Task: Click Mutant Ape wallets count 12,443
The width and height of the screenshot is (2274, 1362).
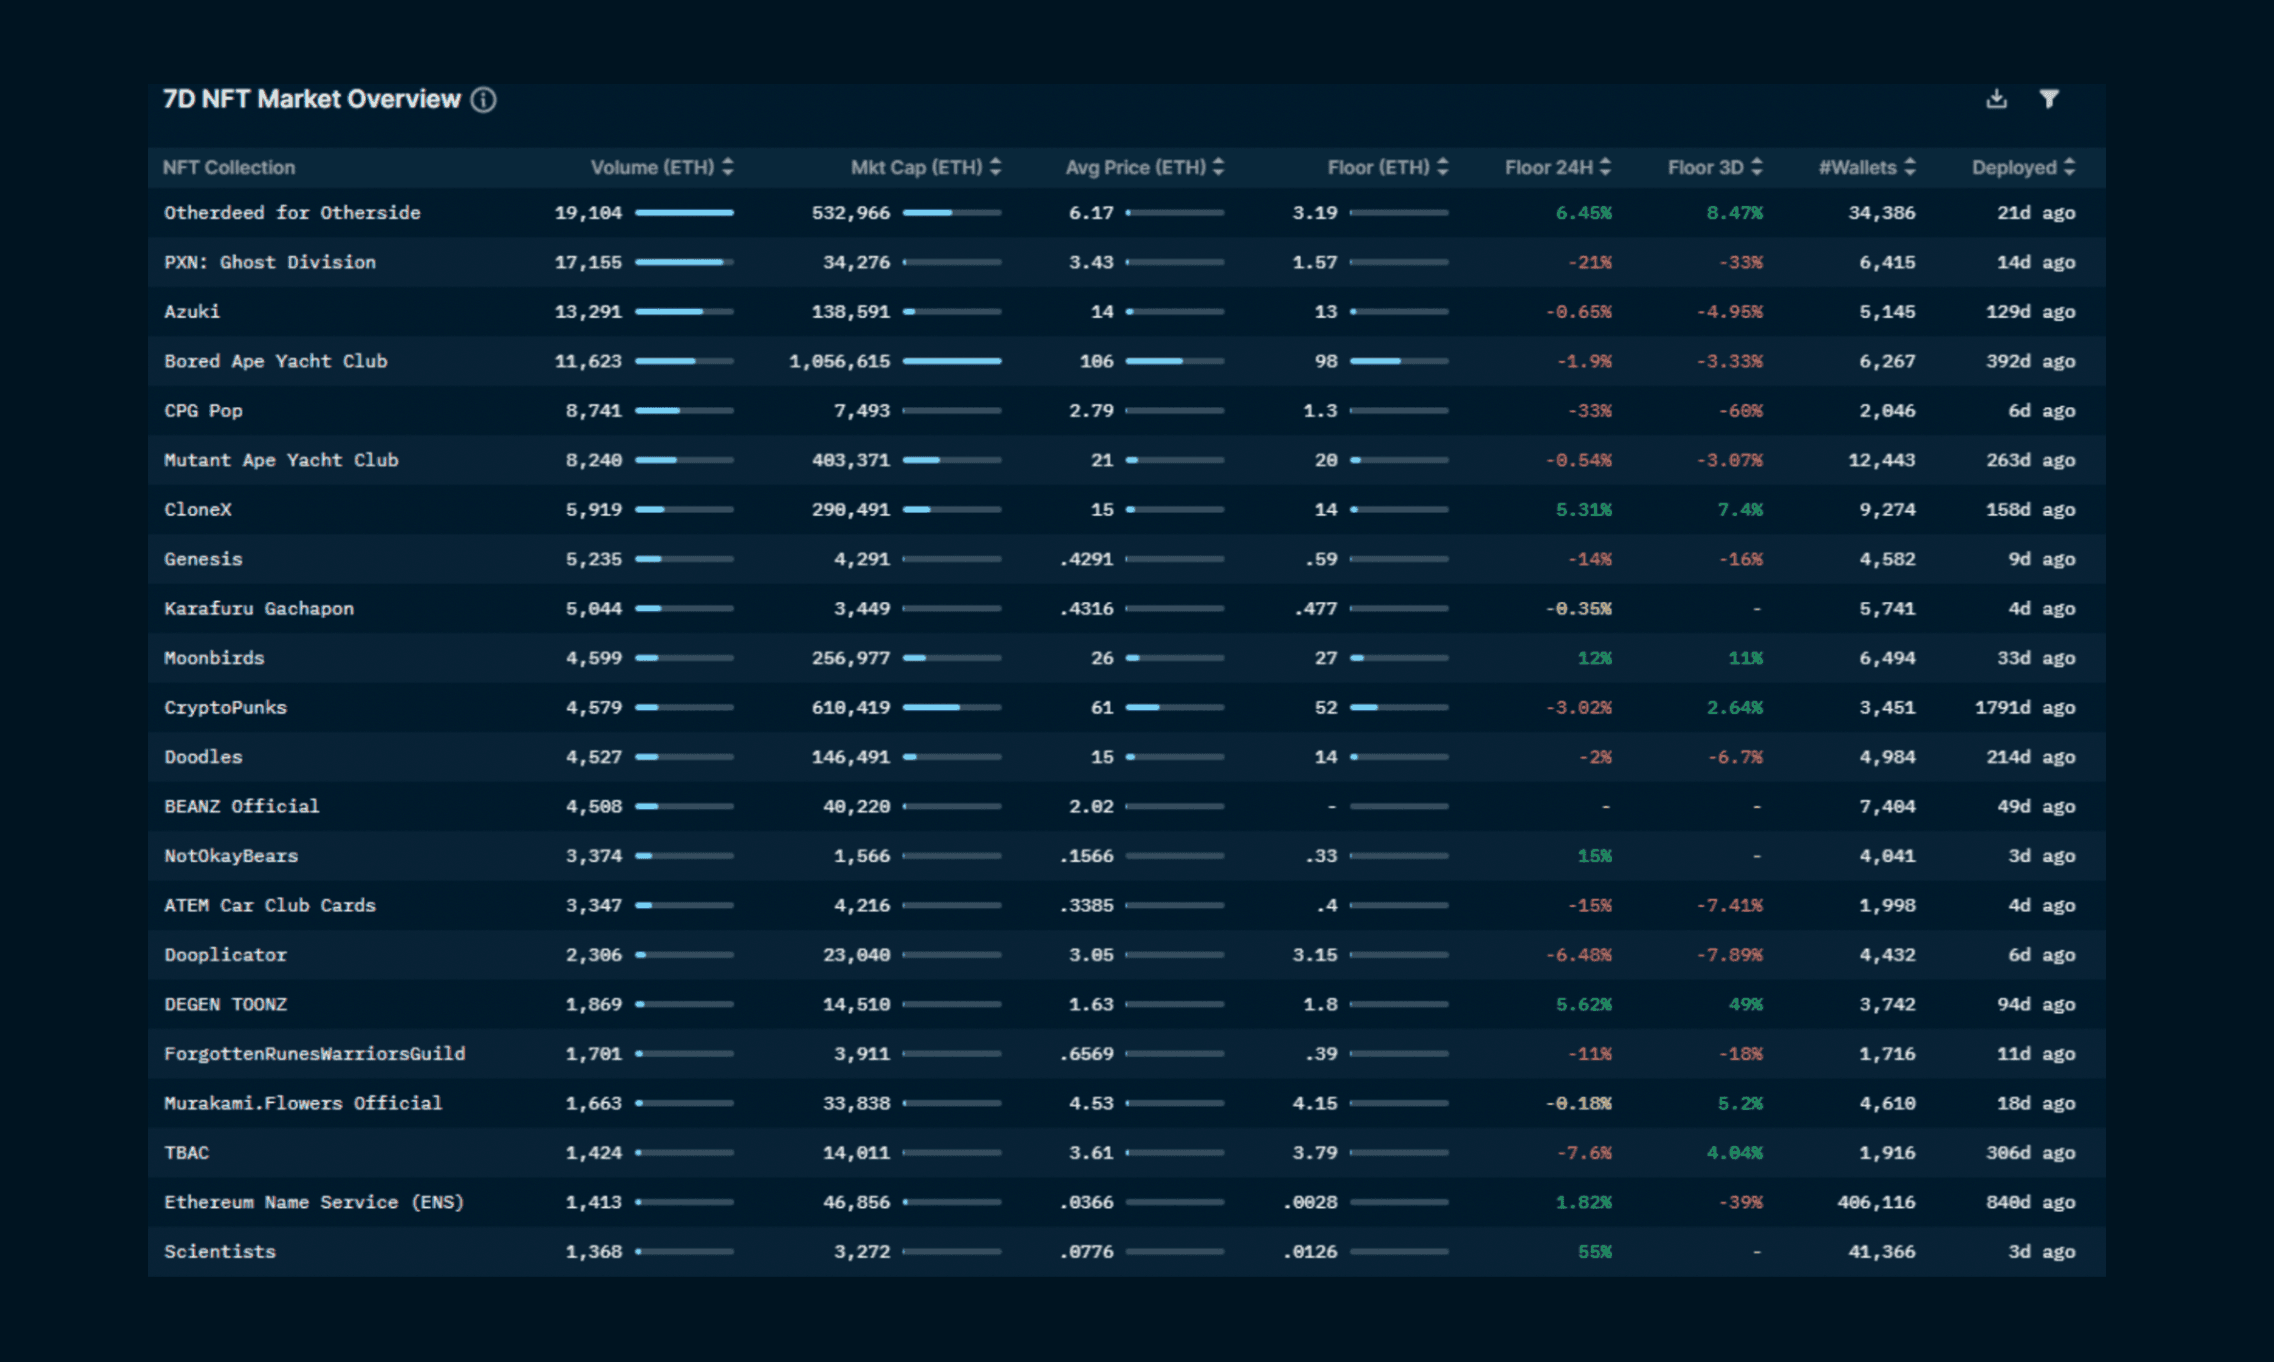Action: [x=1881, y=460]
